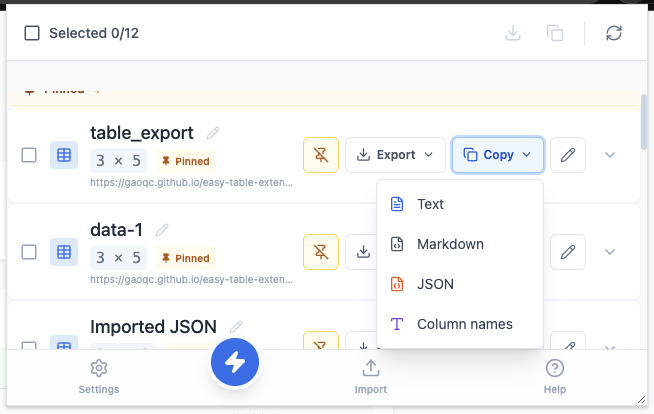Click the table icon beside data-1

pyautogui.click(x=64, y=252)
